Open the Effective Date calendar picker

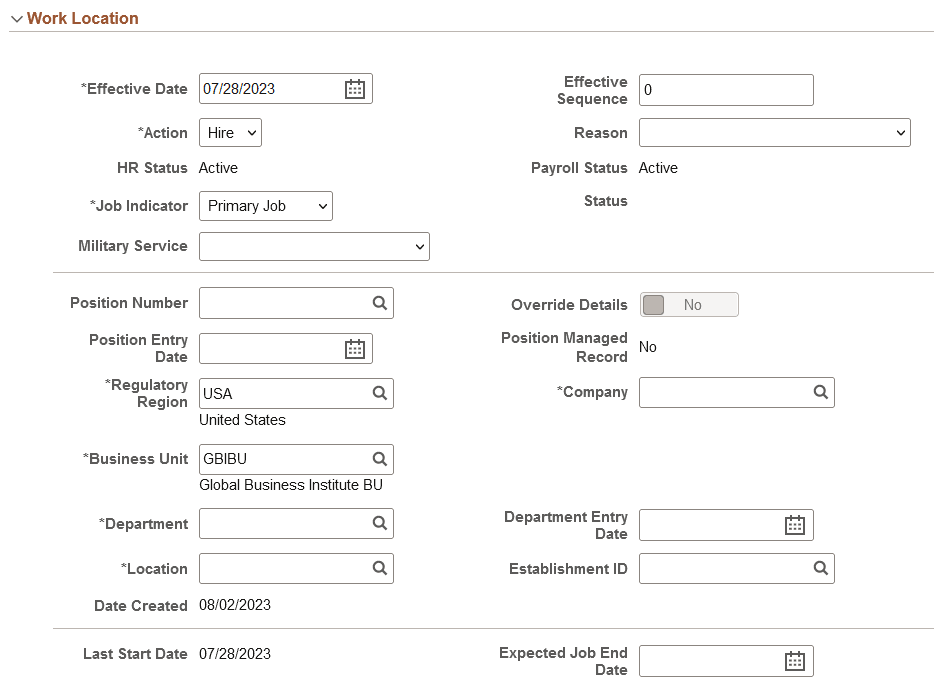[x=354, y=88]
